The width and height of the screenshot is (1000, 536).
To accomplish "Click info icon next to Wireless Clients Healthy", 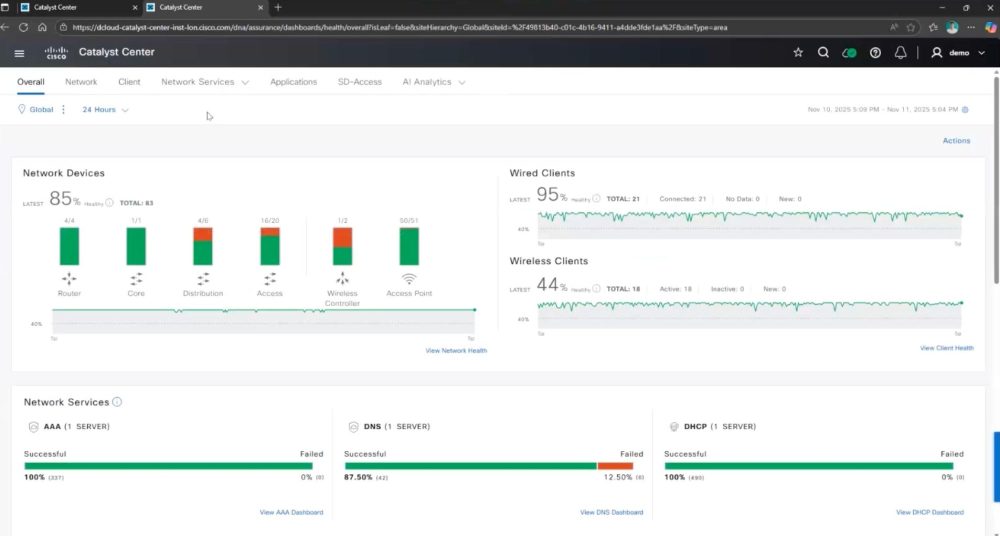I will tap(596, 288).
